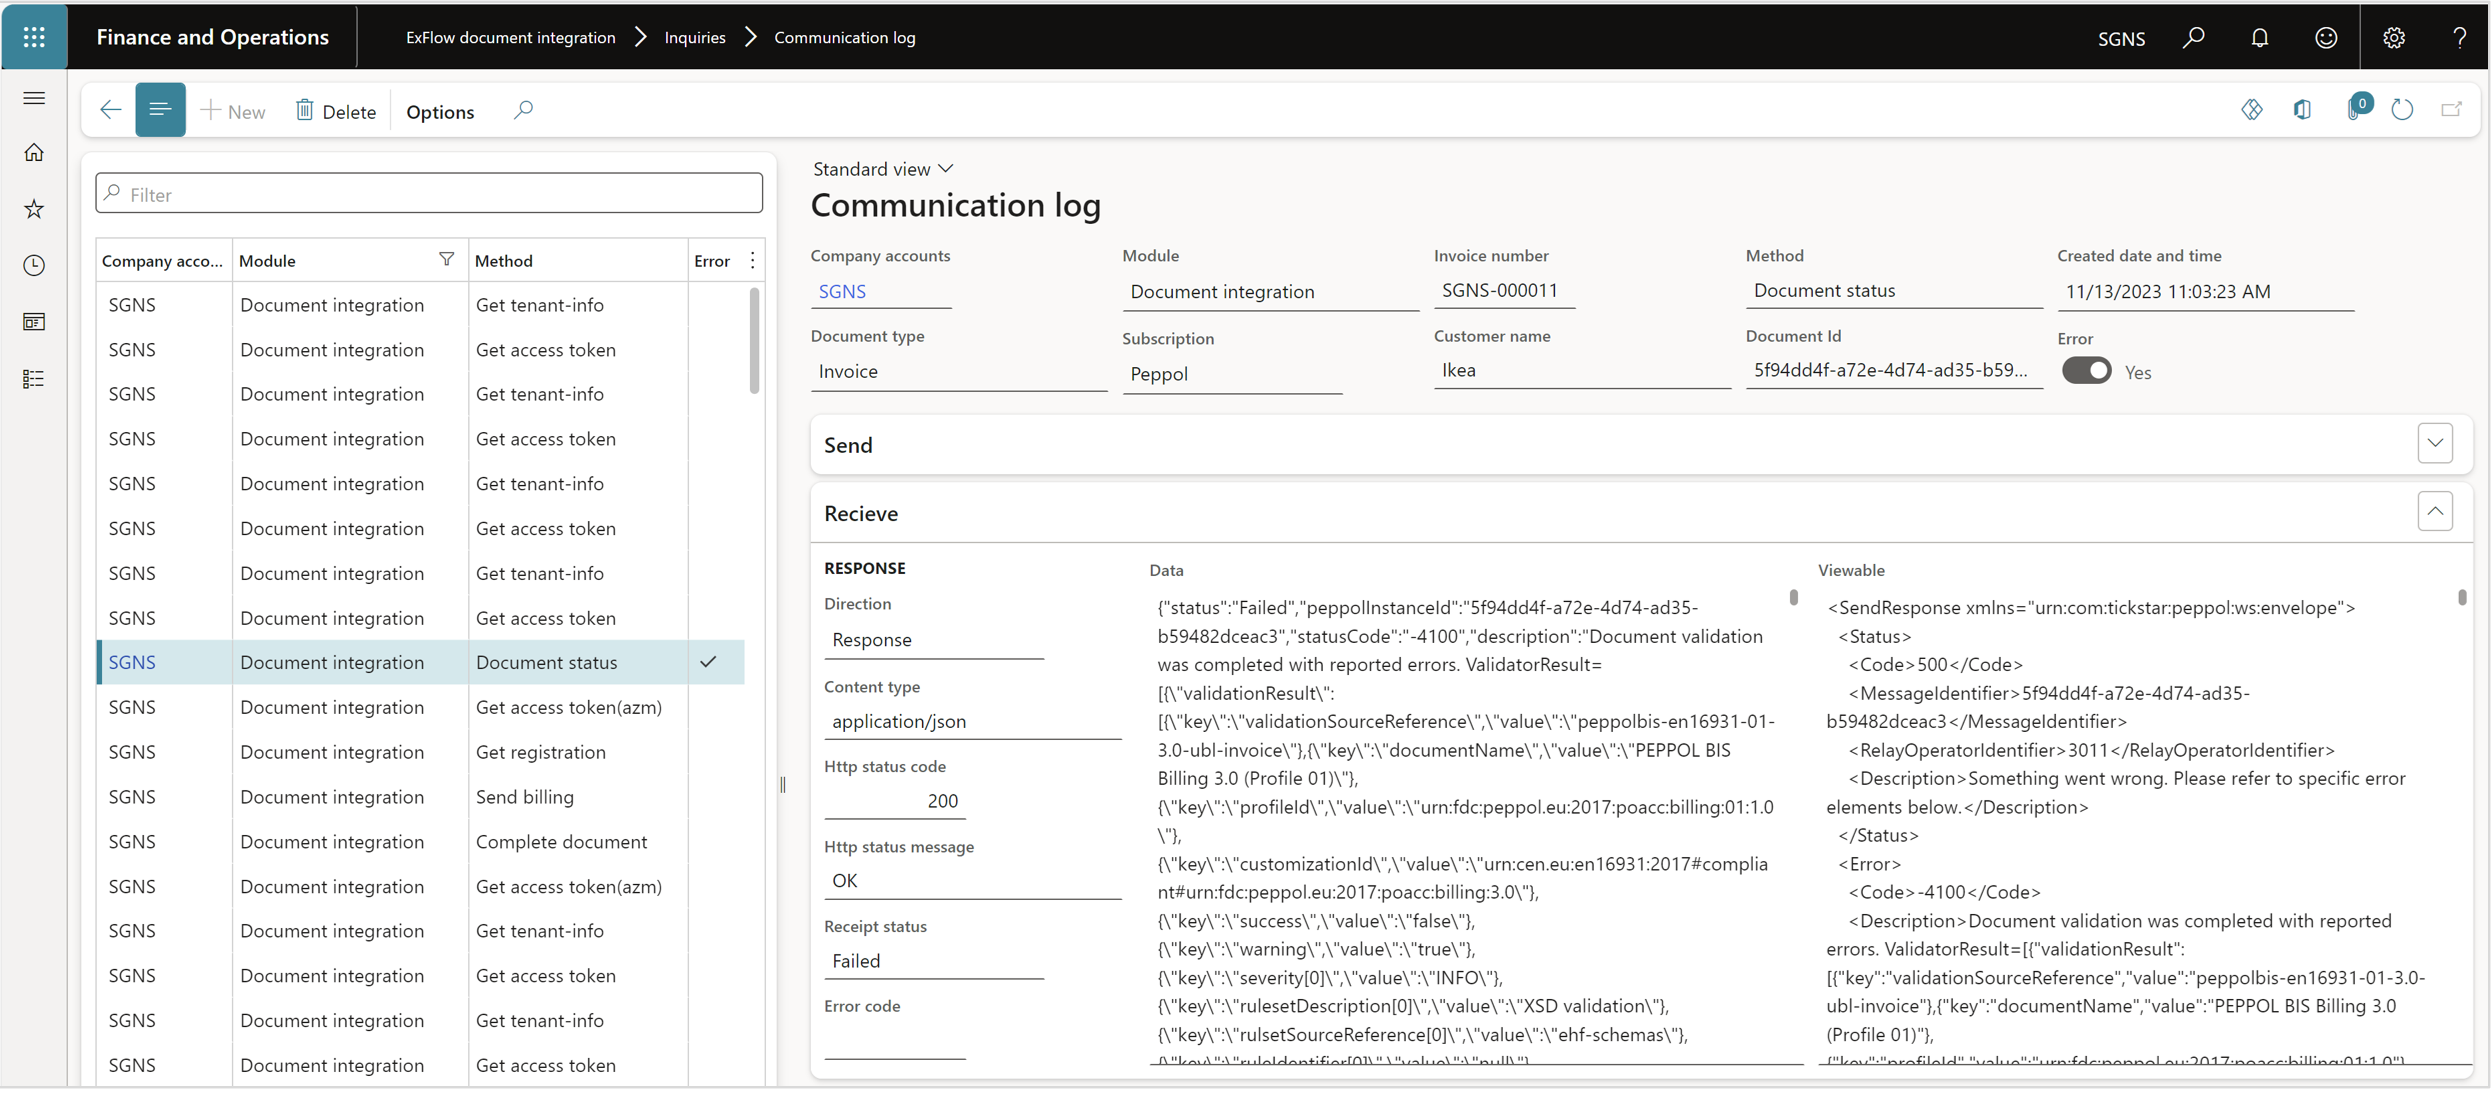The image size is (2491, 1098).
Task: Open the notifications bell
Action: (2260, 38)
